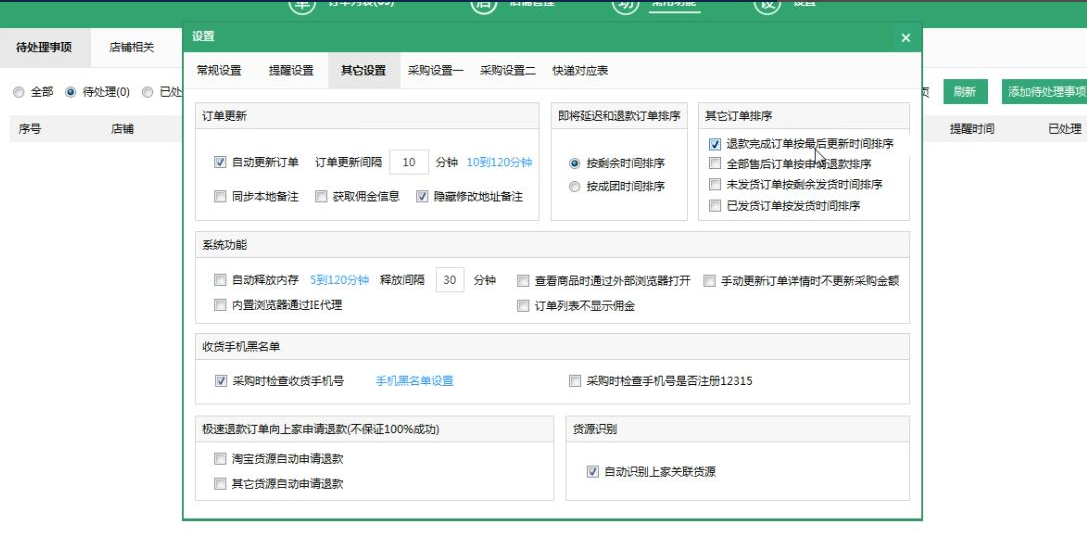The image size is (1087, 555).
Task: Click the 即将延迟和退款订单排序 heading
Action: [619, 116]
